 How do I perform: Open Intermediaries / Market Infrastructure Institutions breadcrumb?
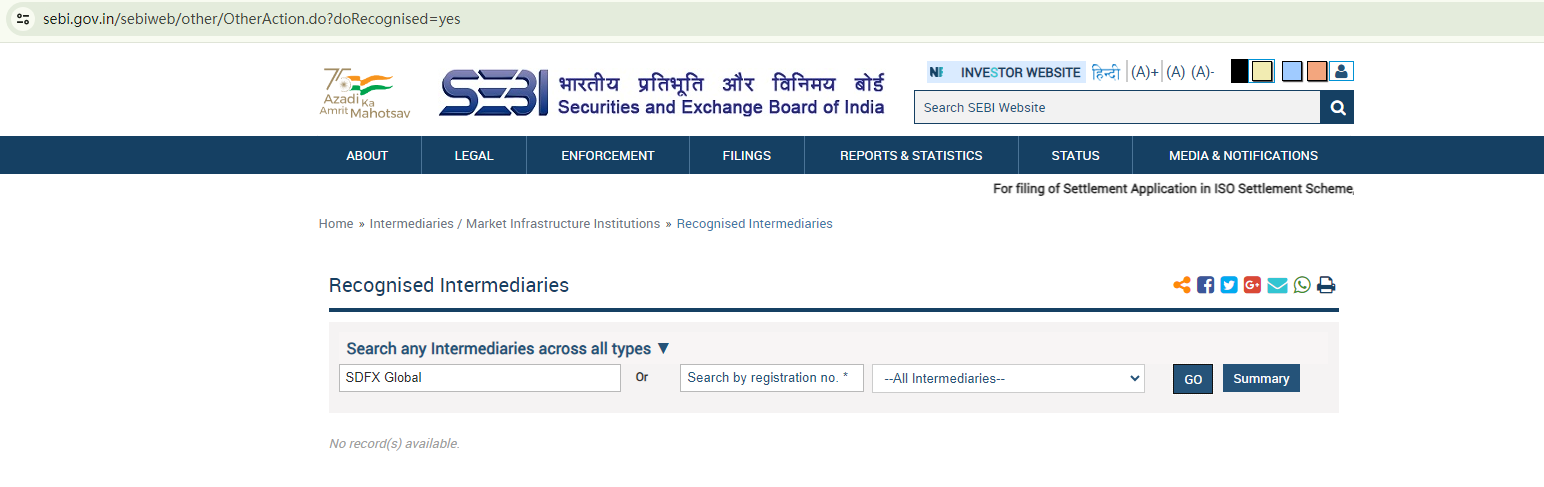point(515,224)
